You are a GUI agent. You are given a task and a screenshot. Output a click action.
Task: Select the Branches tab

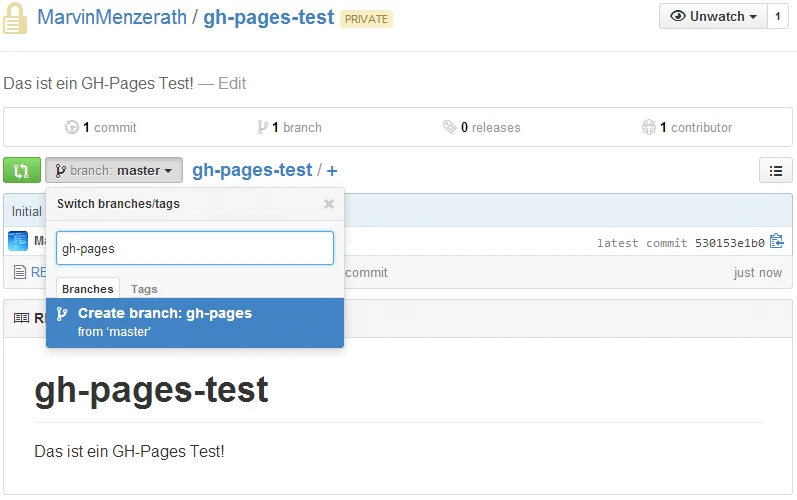pyautogui.click(x=87, y=289)
